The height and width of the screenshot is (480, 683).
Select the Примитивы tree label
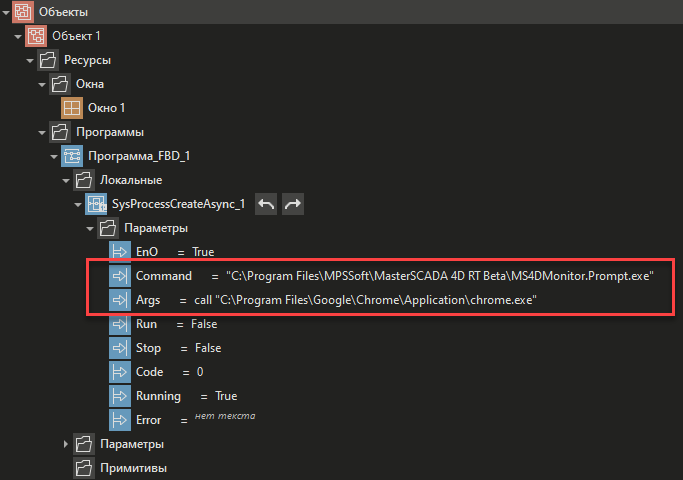[133, 468]
